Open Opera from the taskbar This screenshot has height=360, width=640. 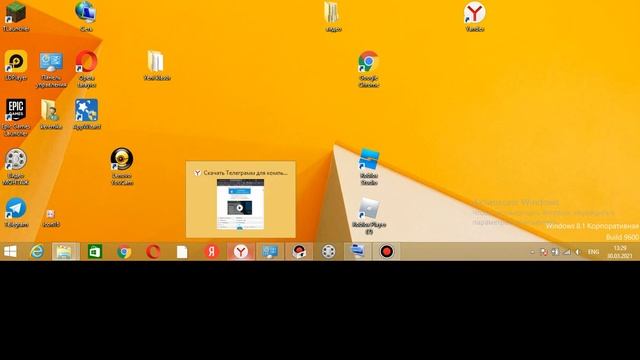point(153,251)
